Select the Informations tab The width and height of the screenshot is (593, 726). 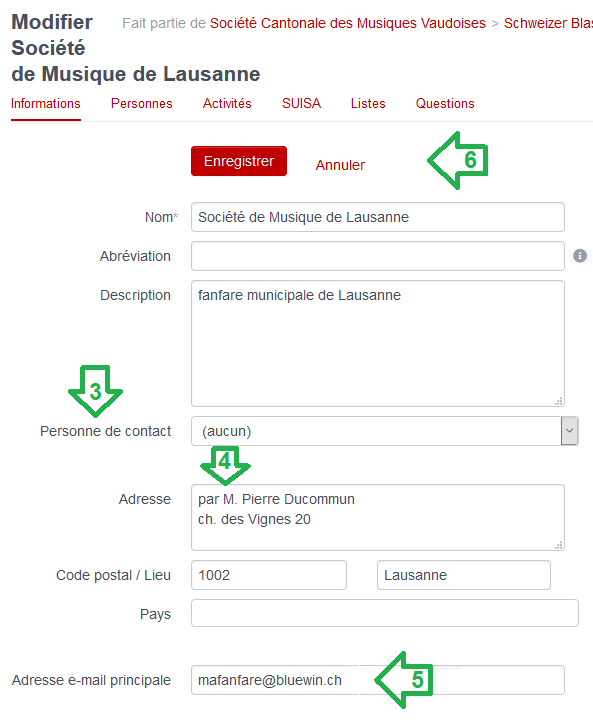[x=46, y=103]
